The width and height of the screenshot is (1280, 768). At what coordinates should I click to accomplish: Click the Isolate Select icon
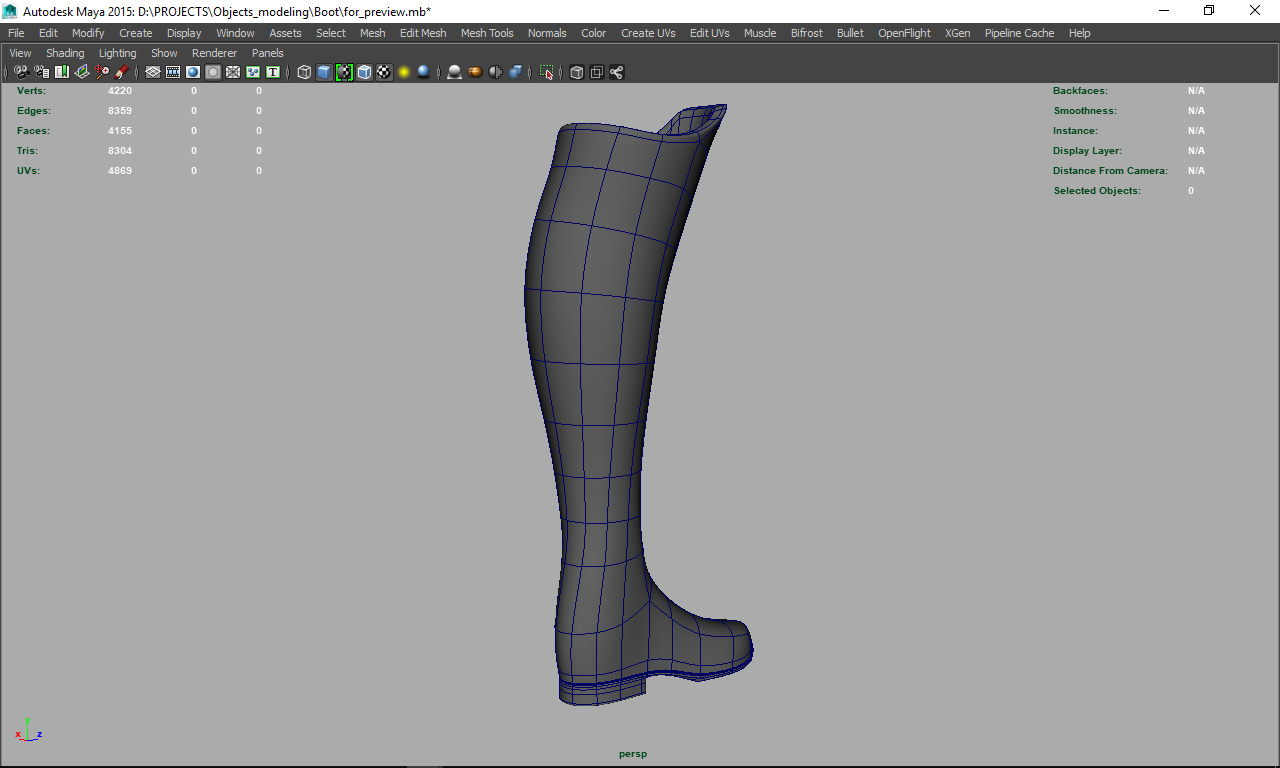point(546,72)
